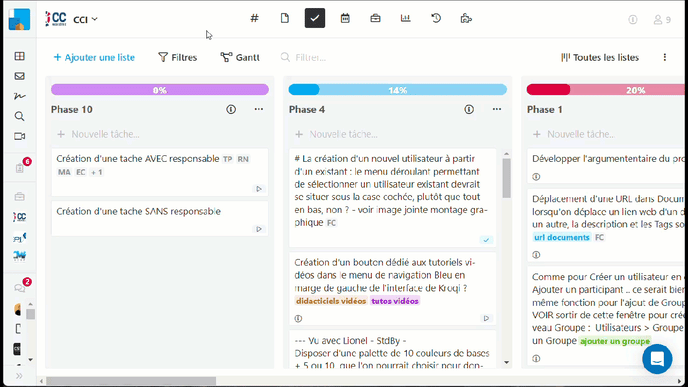The height and width of the screenshot is (387, 688).
Task: Open the chart statistics icon
Action: click(x=405, y=18)
